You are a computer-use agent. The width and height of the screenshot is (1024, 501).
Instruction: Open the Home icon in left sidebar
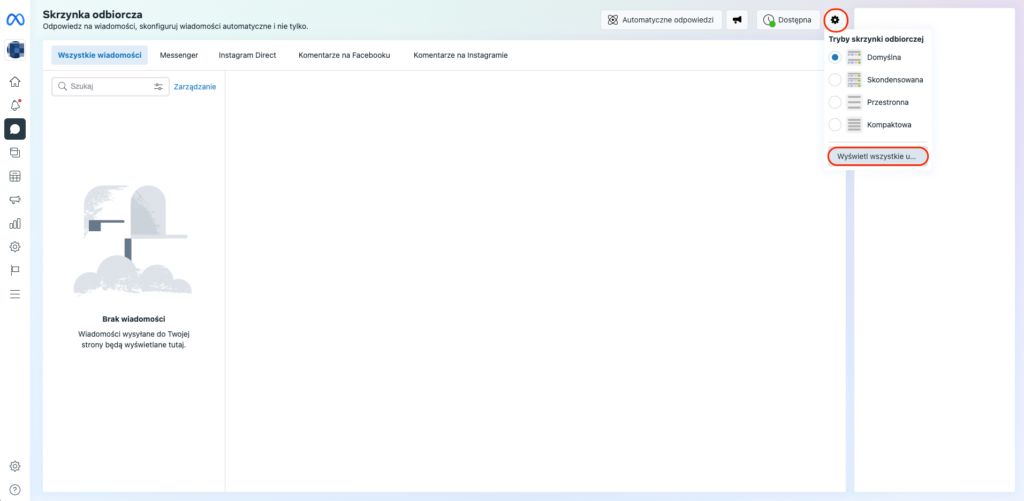tap(15, 82)
